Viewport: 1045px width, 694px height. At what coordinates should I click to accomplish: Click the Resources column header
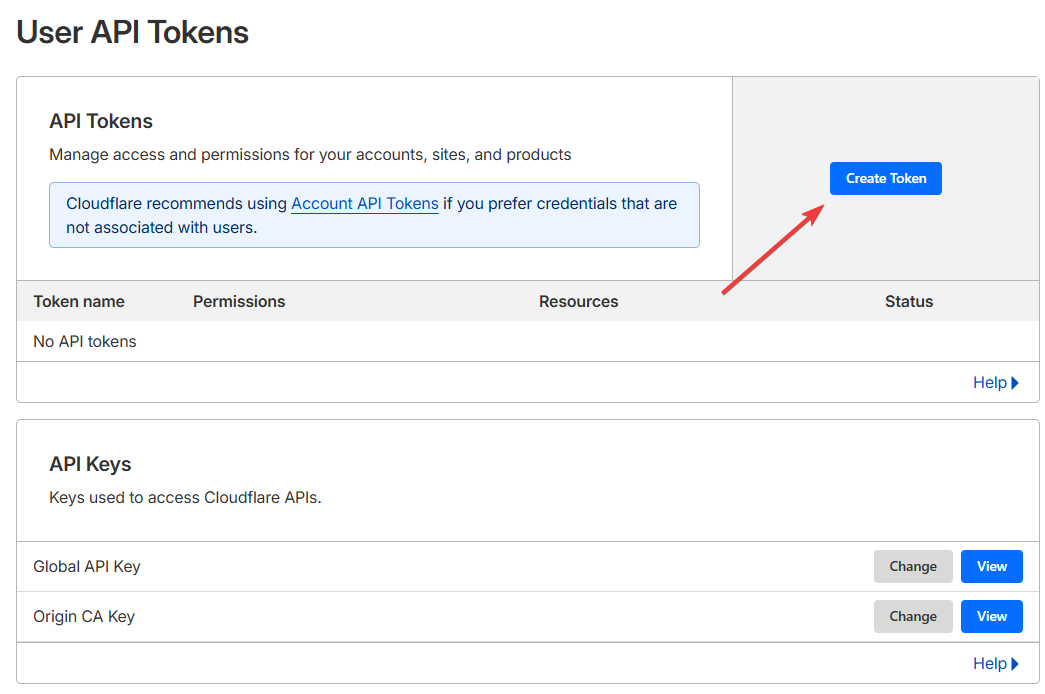[x=578, y=301]
